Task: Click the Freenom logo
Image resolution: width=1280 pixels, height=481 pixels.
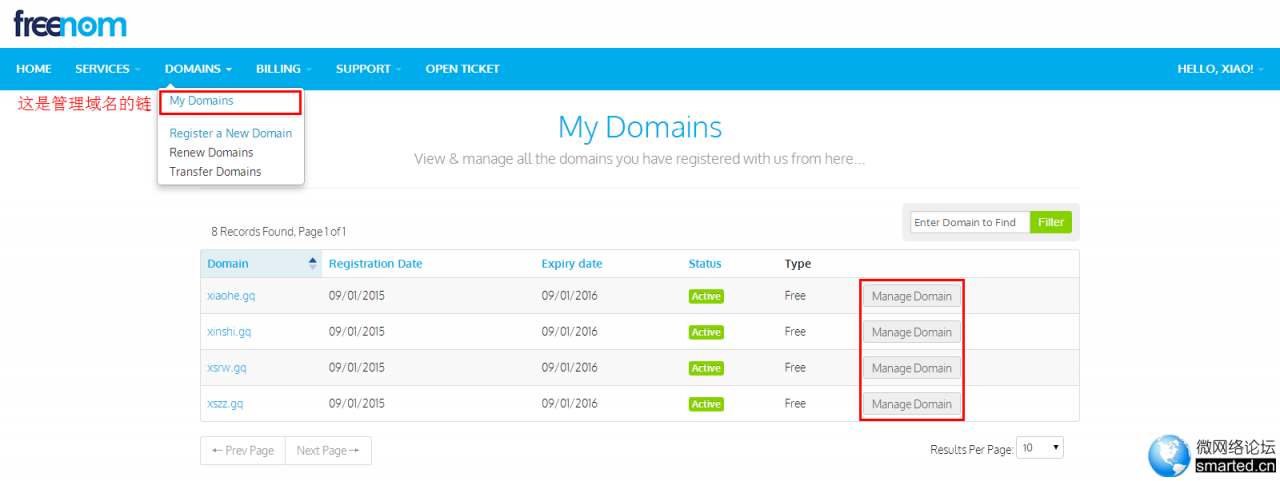Action: click(x=70, y=24)
